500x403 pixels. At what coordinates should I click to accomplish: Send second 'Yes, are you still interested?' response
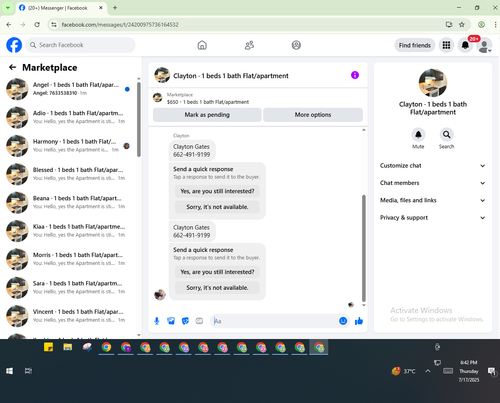pyautogui.click(x=217, y=272)
